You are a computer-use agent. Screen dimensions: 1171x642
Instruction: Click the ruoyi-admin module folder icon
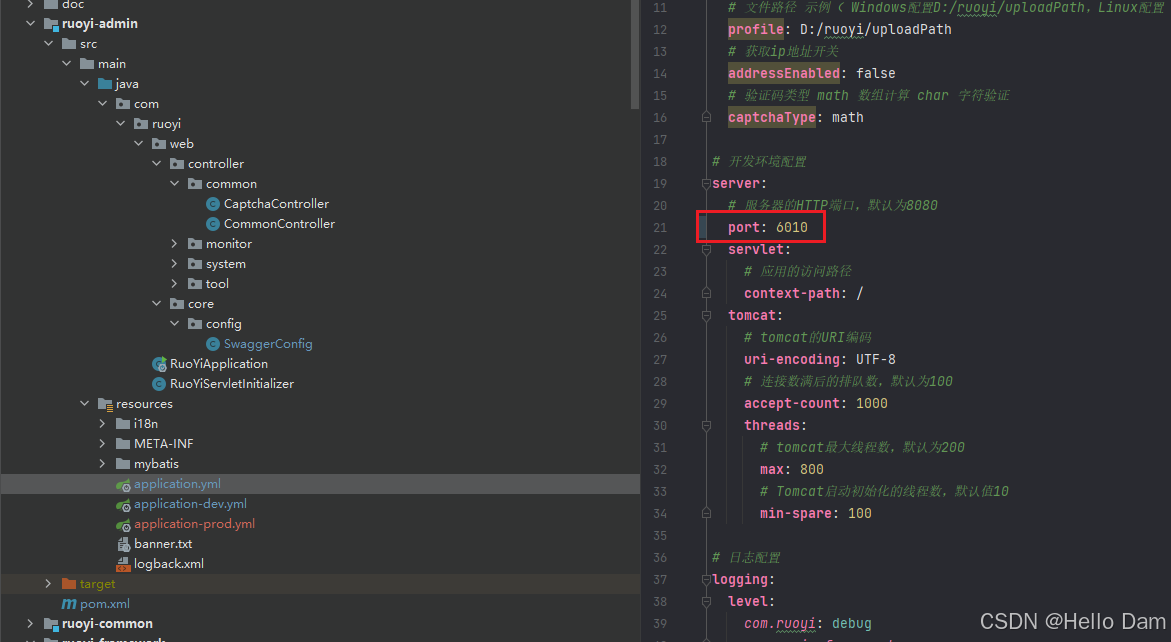pyautogui.click(x=51, y=24)
